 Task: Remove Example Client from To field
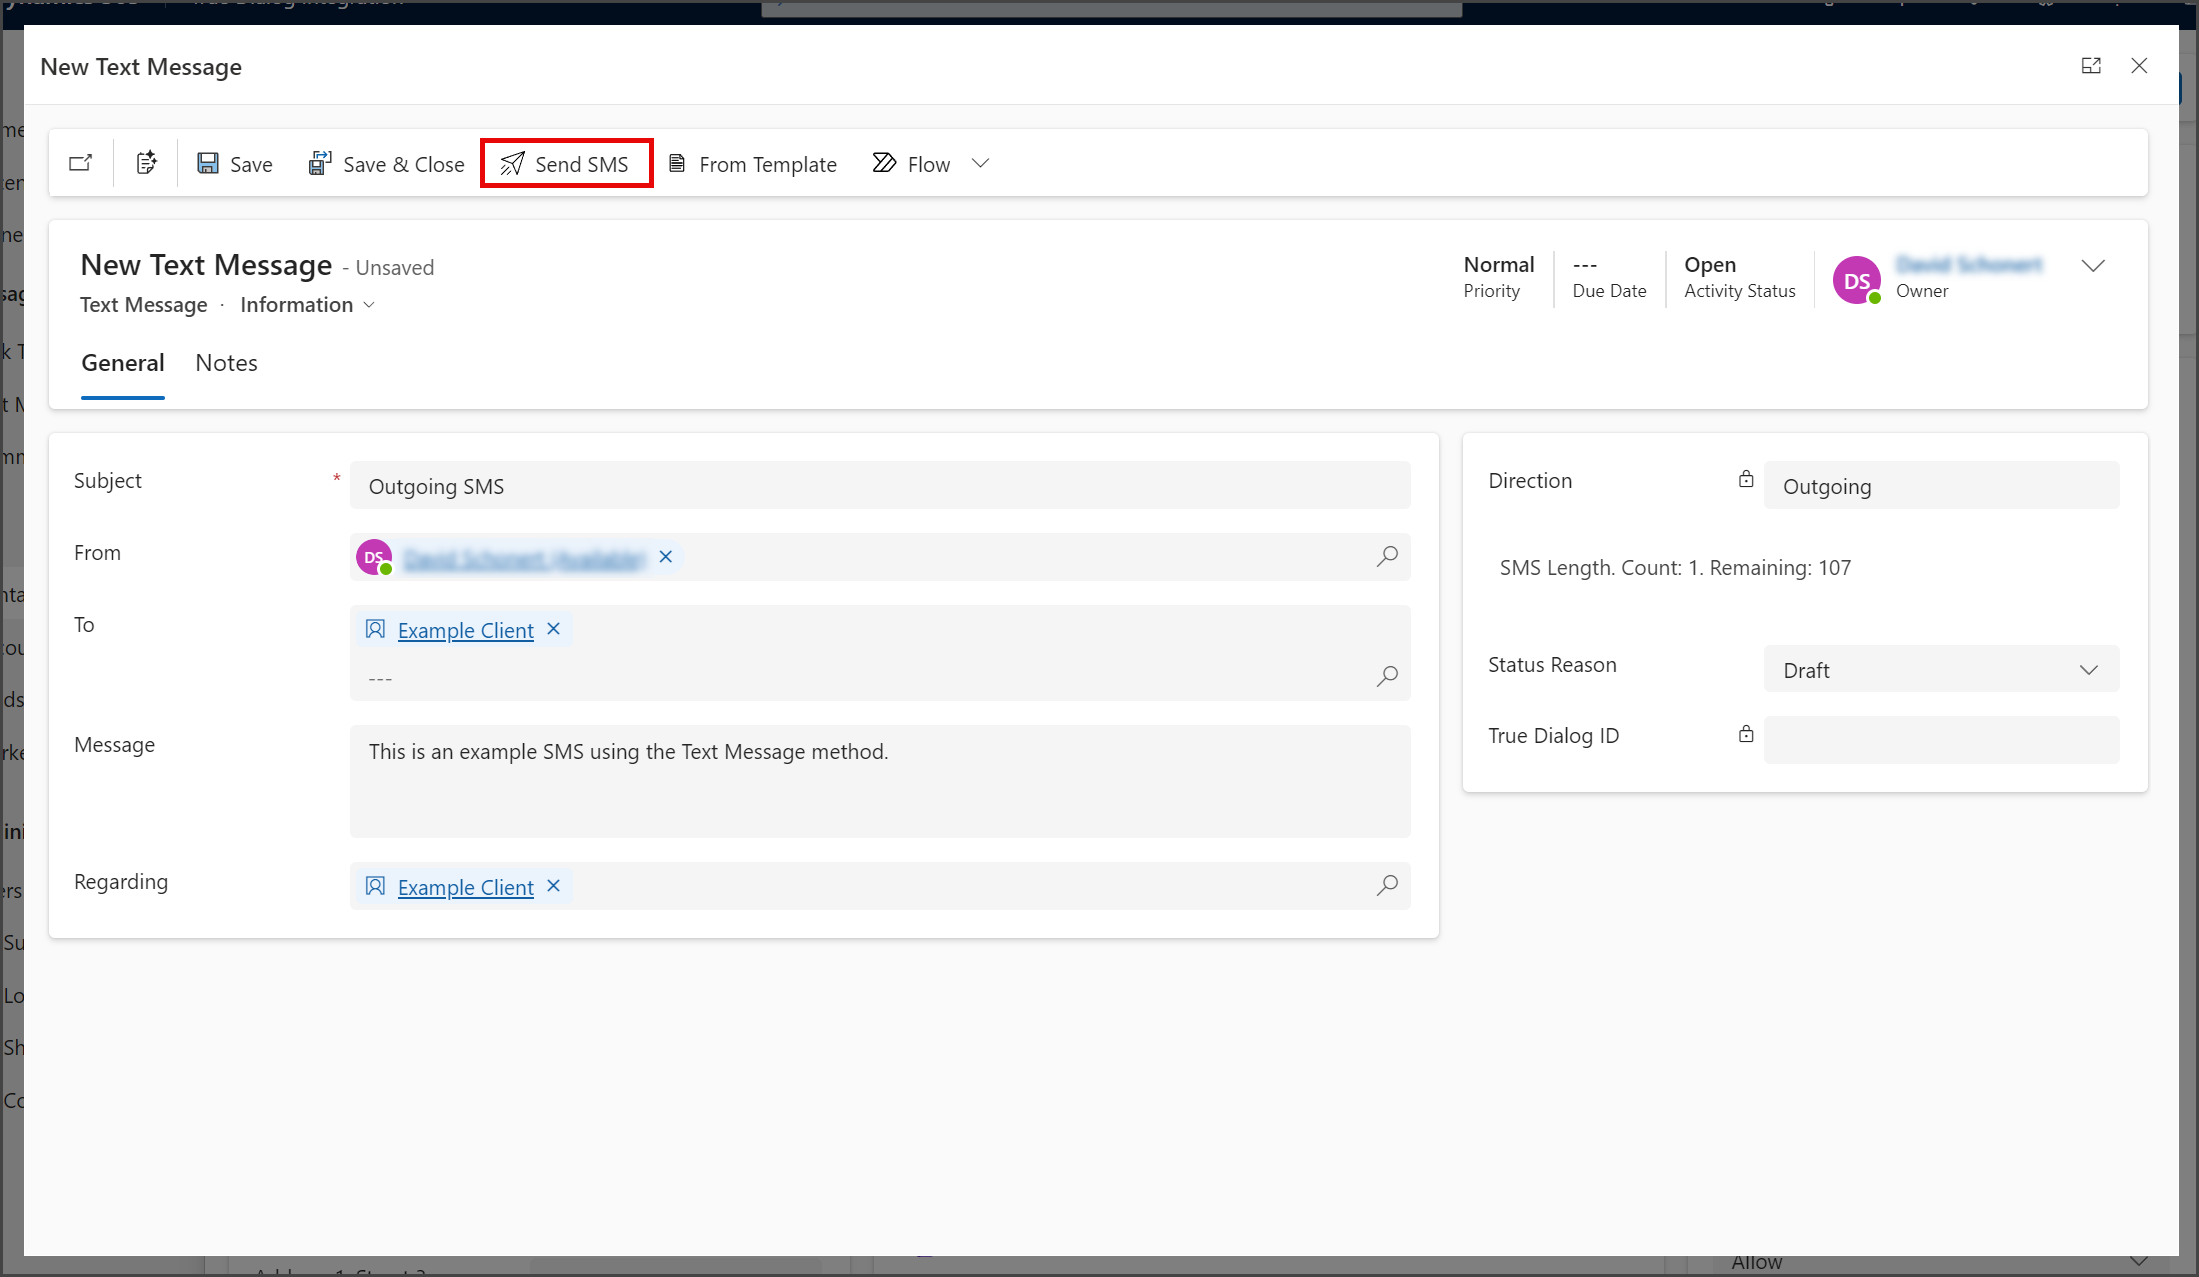553,629
